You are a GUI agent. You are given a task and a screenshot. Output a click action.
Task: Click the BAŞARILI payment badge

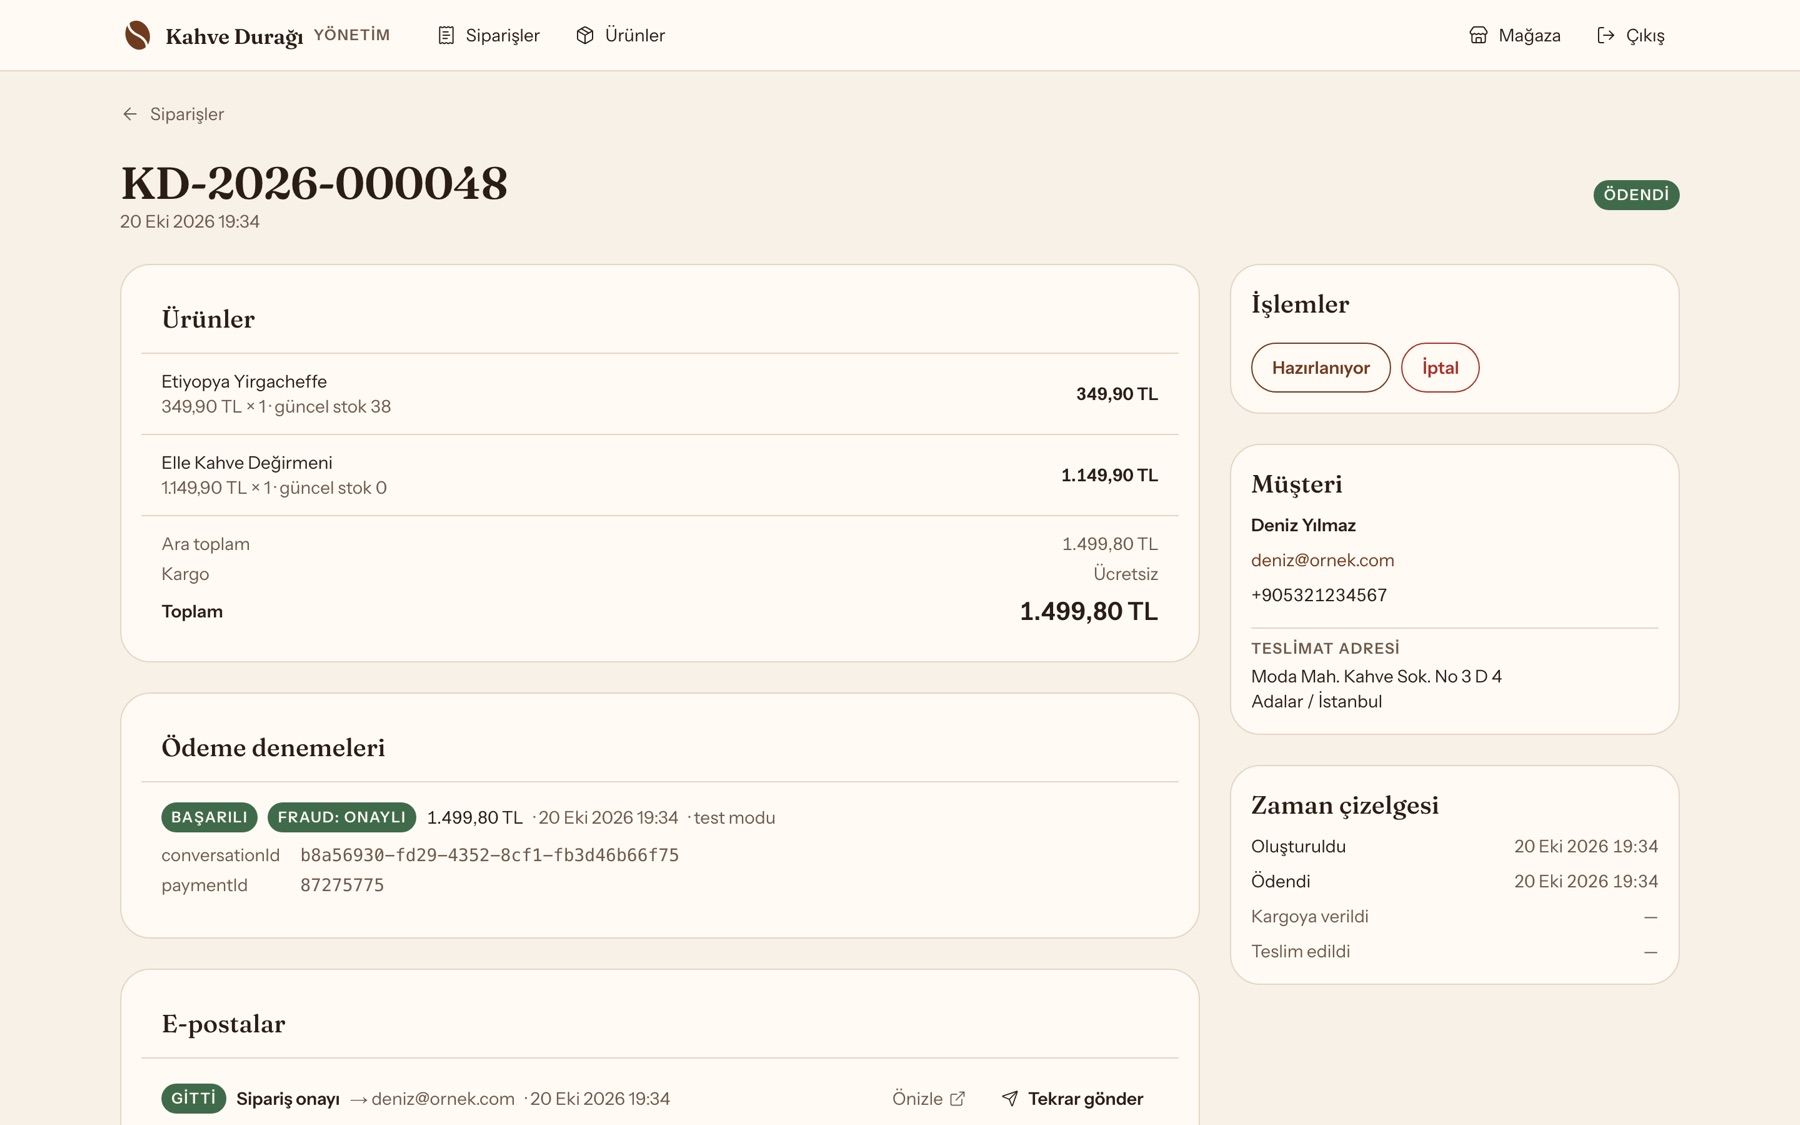[x=209, y=817]
